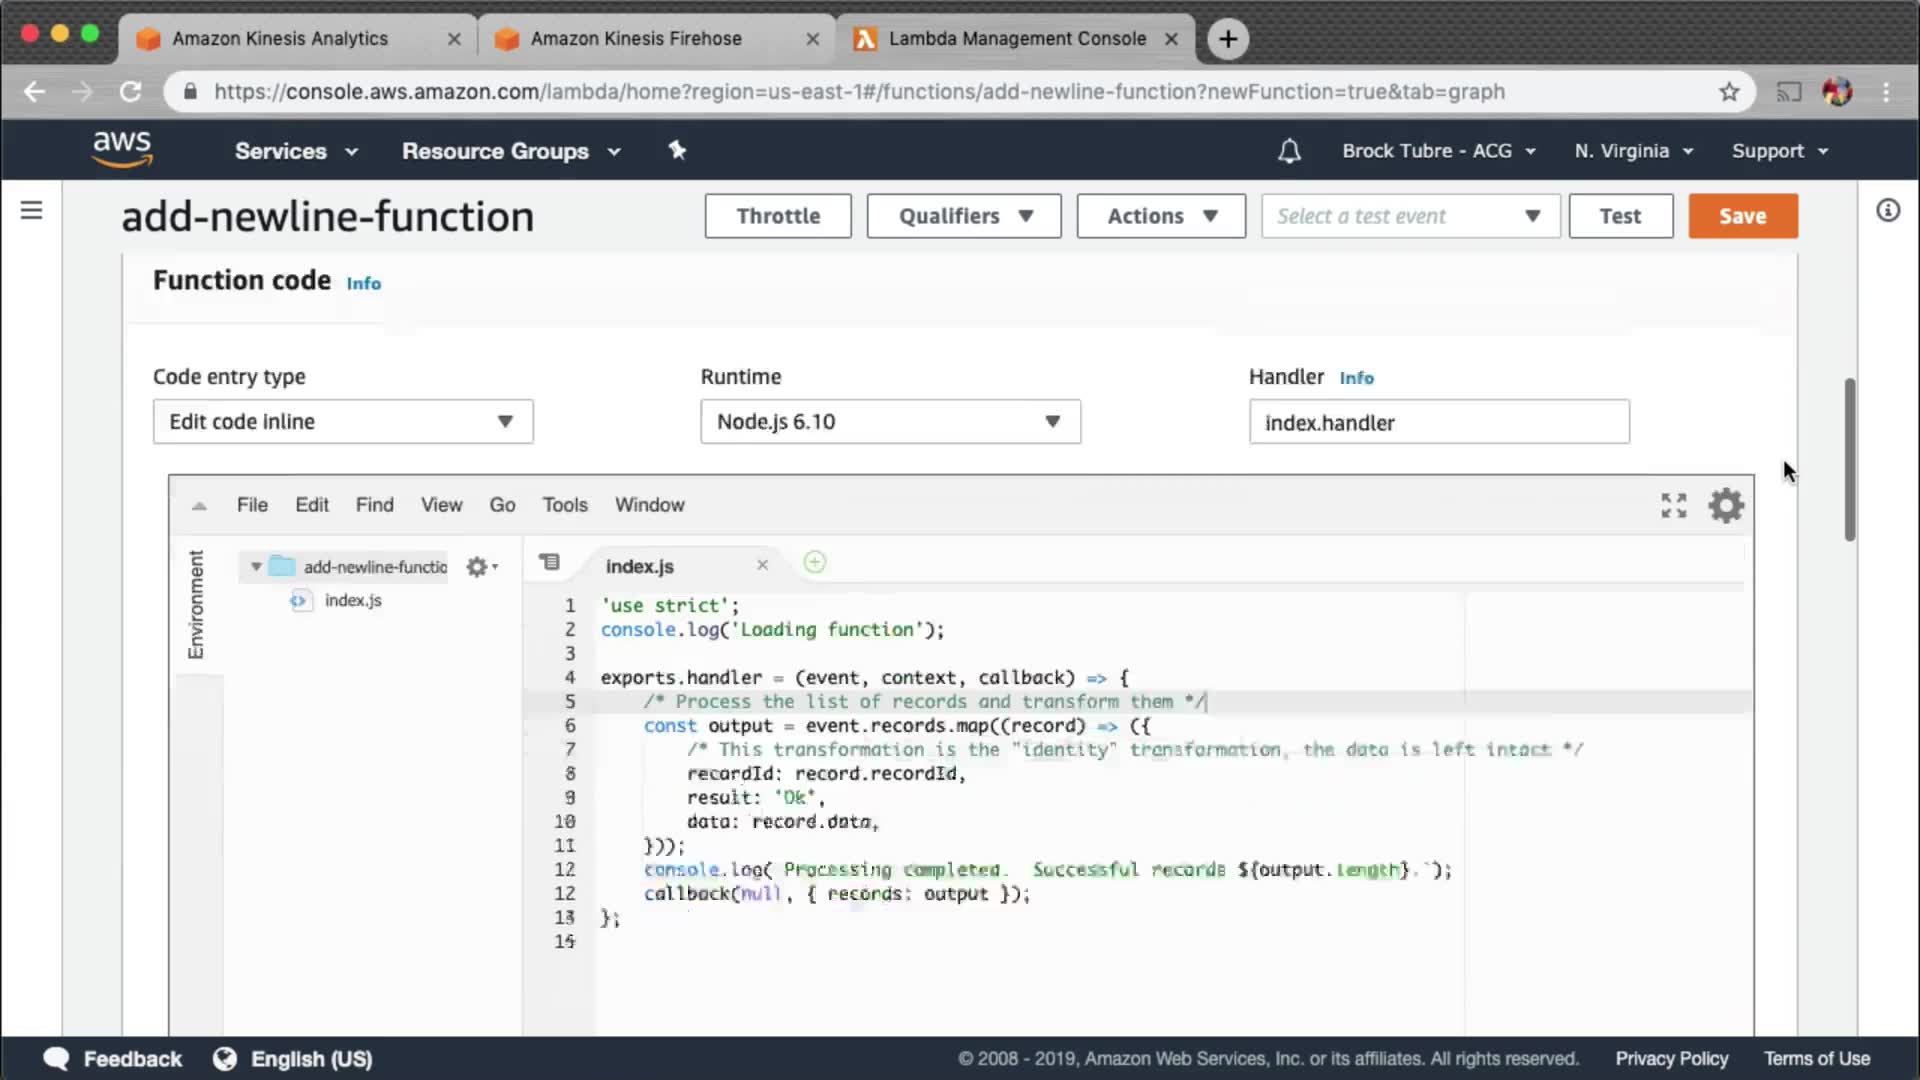
Task: Select index.js file in environment tree
Action: click(352, 600)
